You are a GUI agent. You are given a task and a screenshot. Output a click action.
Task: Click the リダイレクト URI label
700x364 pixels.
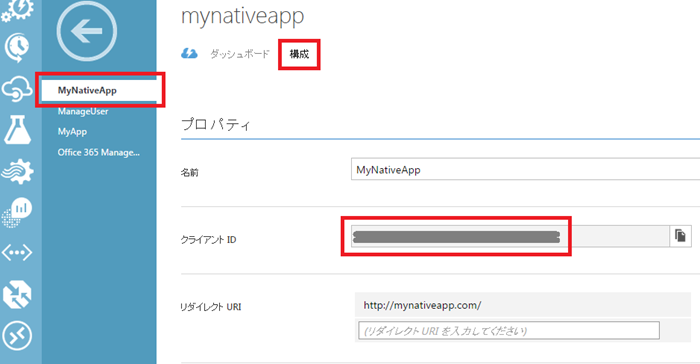point(210,307)
